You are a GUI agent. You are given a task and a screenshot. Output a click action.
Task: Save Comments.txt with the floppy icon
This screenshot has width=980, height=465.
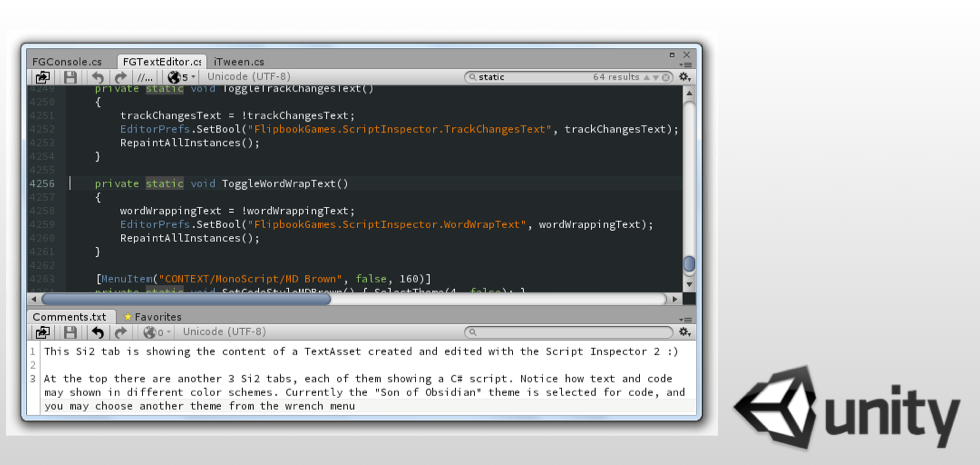click(x=71, y=332)
